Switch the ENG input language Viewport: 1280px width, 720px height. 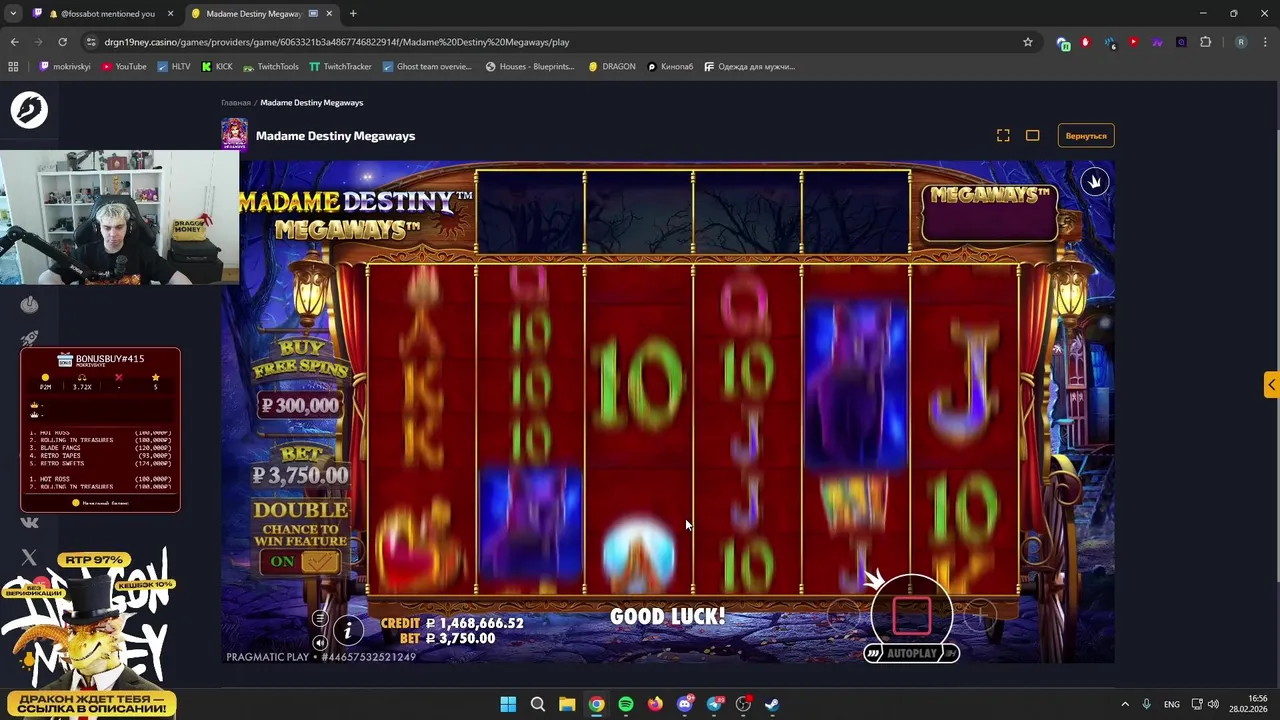[x=1171, y=704]
